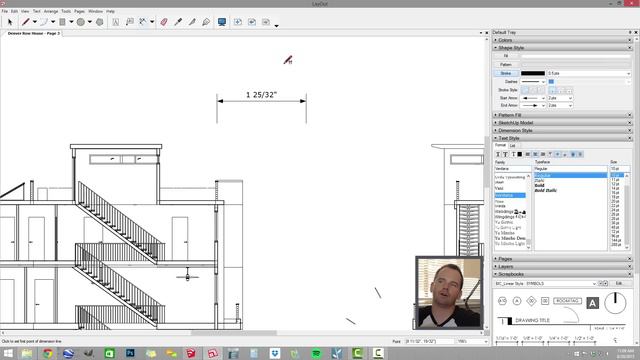640x360 pixels.
Task: Click the scrapbook Edit button
Action: [619, 283]
